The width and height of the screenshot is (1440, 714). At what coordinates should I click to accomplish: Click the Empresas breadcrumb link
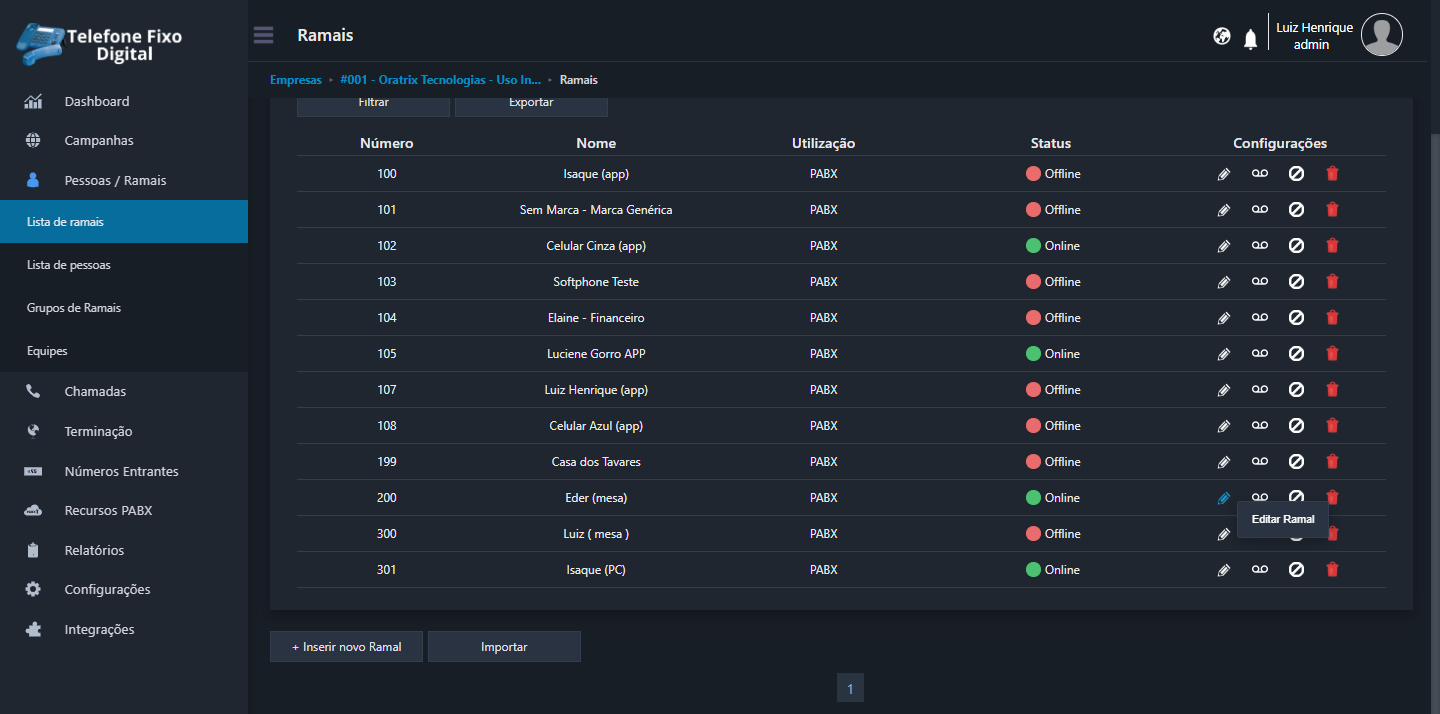point(296,80)
